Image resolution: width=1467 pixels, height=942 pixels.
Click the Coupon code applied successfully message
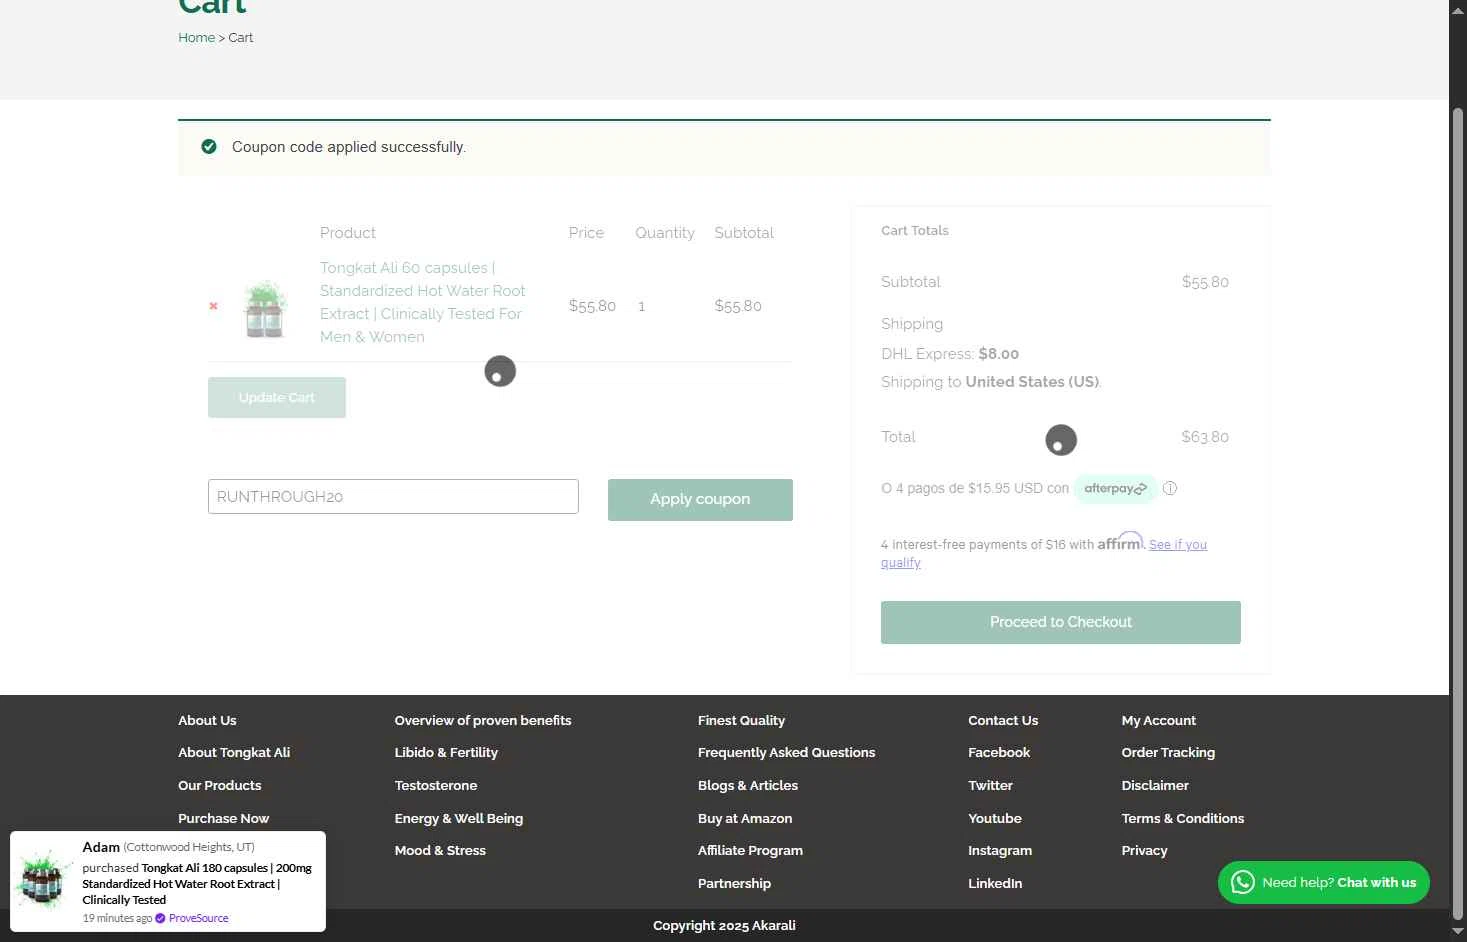pos(349,147)
